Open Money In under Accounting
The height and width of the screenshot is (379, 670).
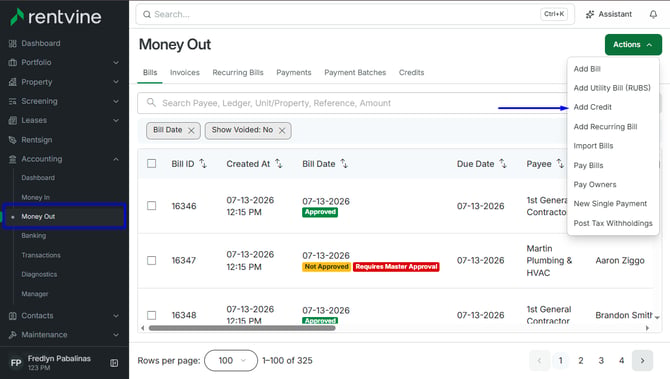[x=35, y=197]
